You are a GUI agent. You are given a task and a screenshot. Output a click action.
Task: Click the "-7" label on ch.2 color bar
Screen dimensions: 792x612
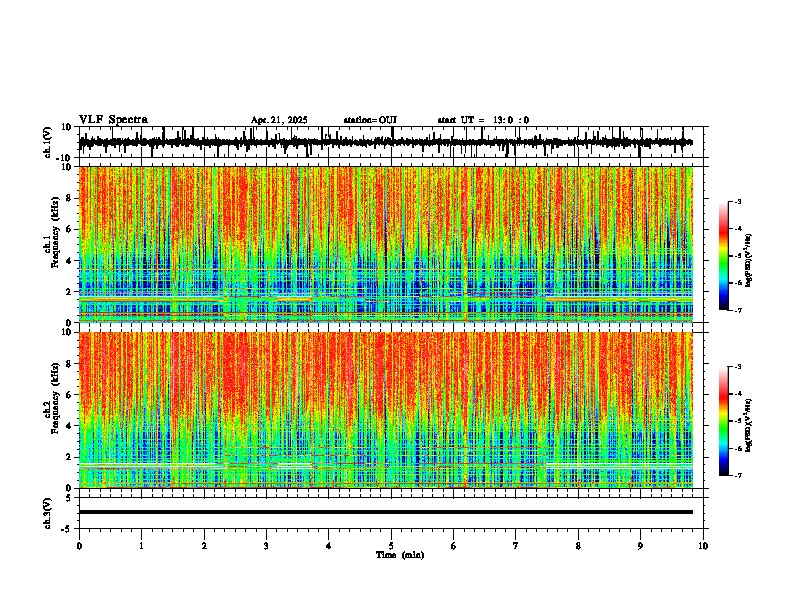[x=738, y=475]
